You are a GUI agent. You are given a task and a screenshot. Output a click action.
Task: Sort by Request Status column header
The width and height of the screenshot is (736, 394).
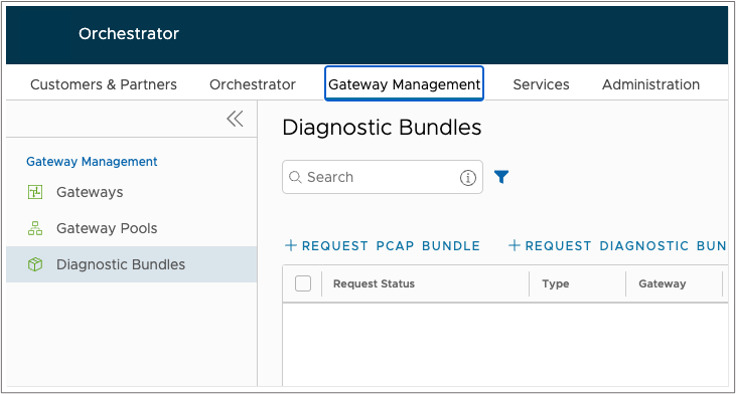tap(374, 284)
